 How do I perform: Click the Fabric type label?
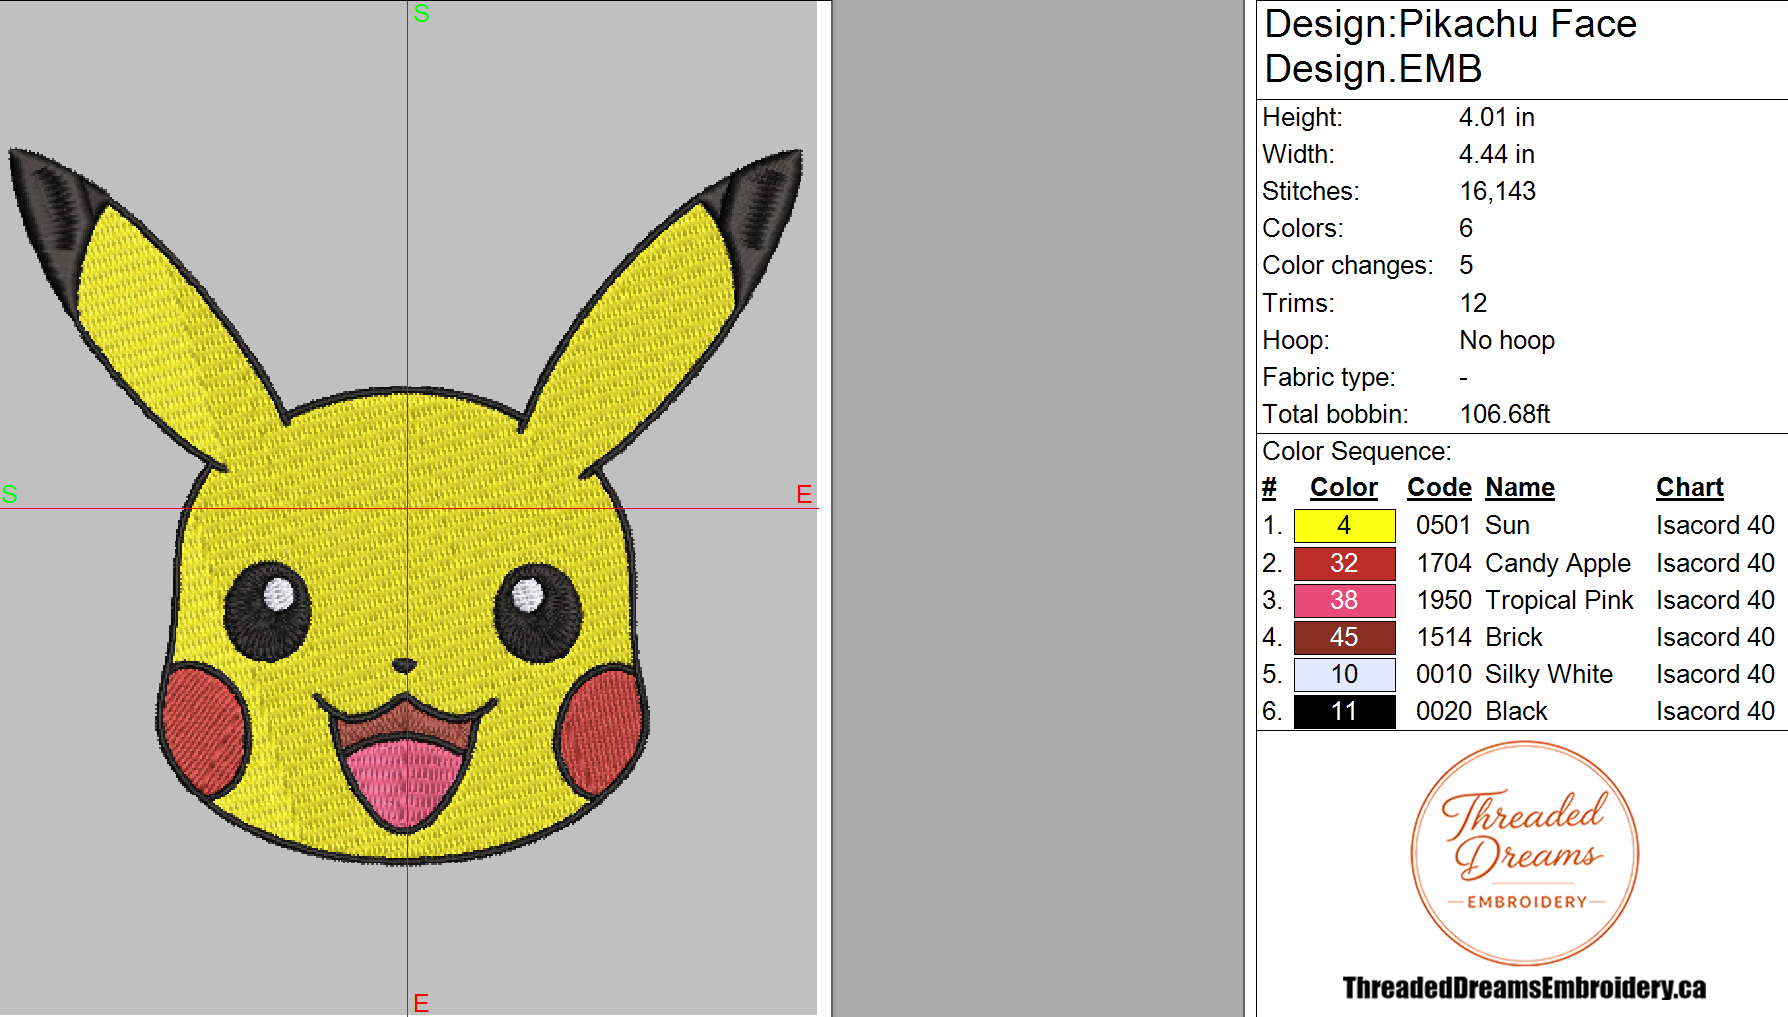[1328, 377]
